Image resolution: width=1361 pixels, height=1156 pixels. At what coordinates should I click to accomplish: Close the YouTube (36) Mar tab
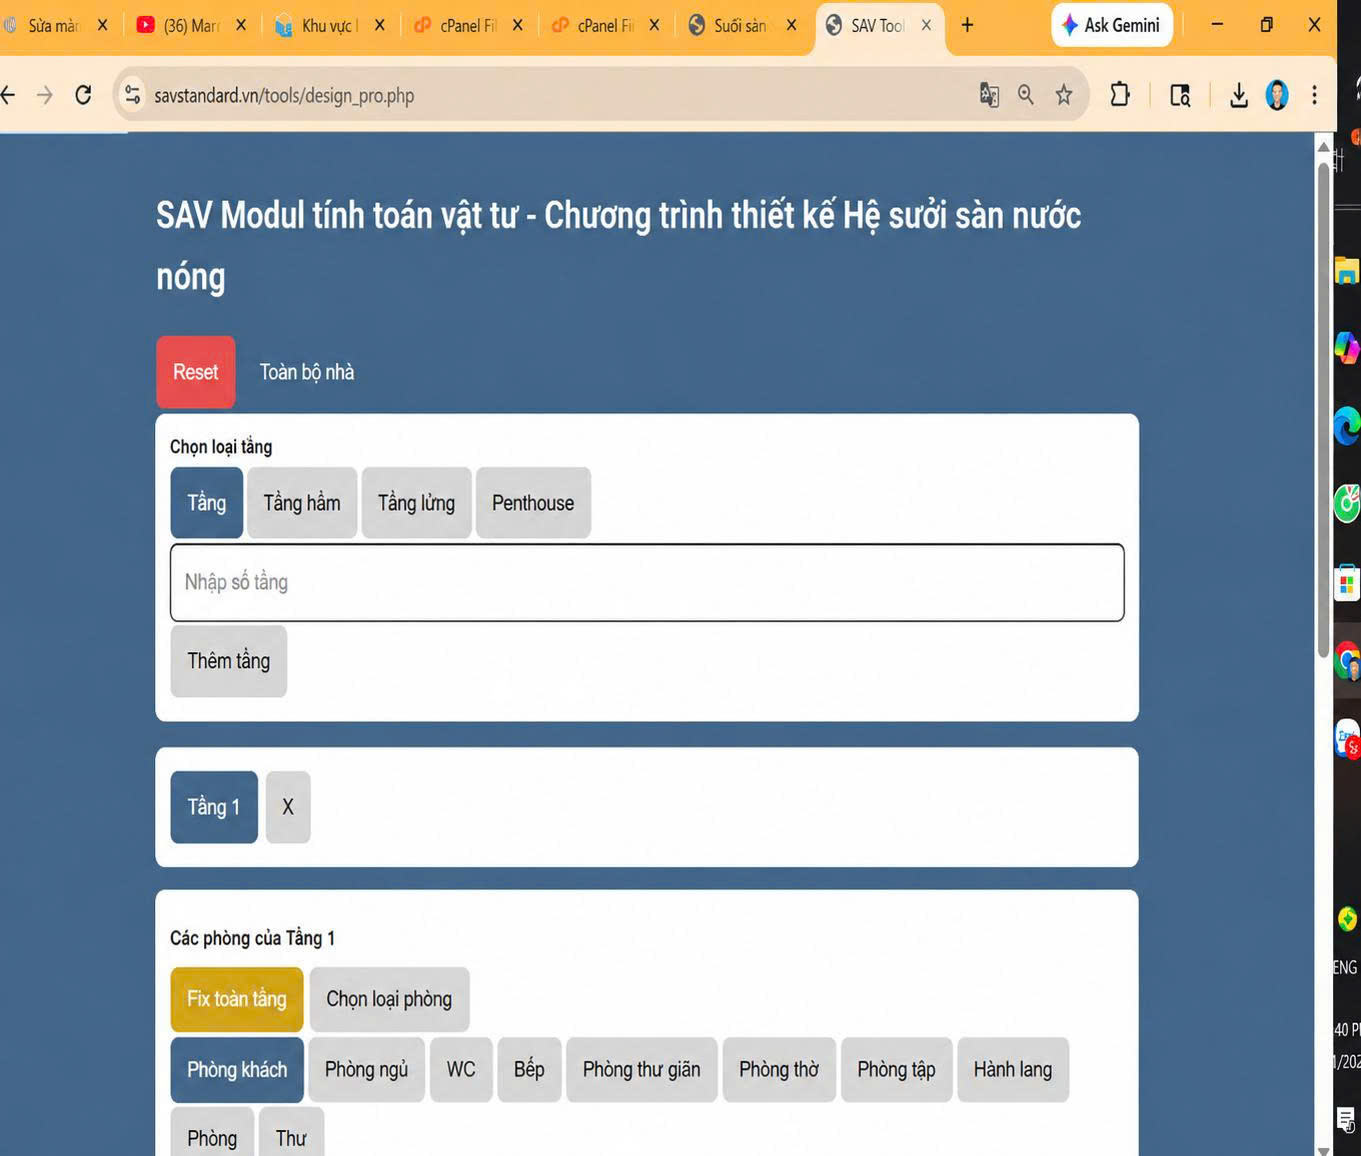(x=241, y=25)
